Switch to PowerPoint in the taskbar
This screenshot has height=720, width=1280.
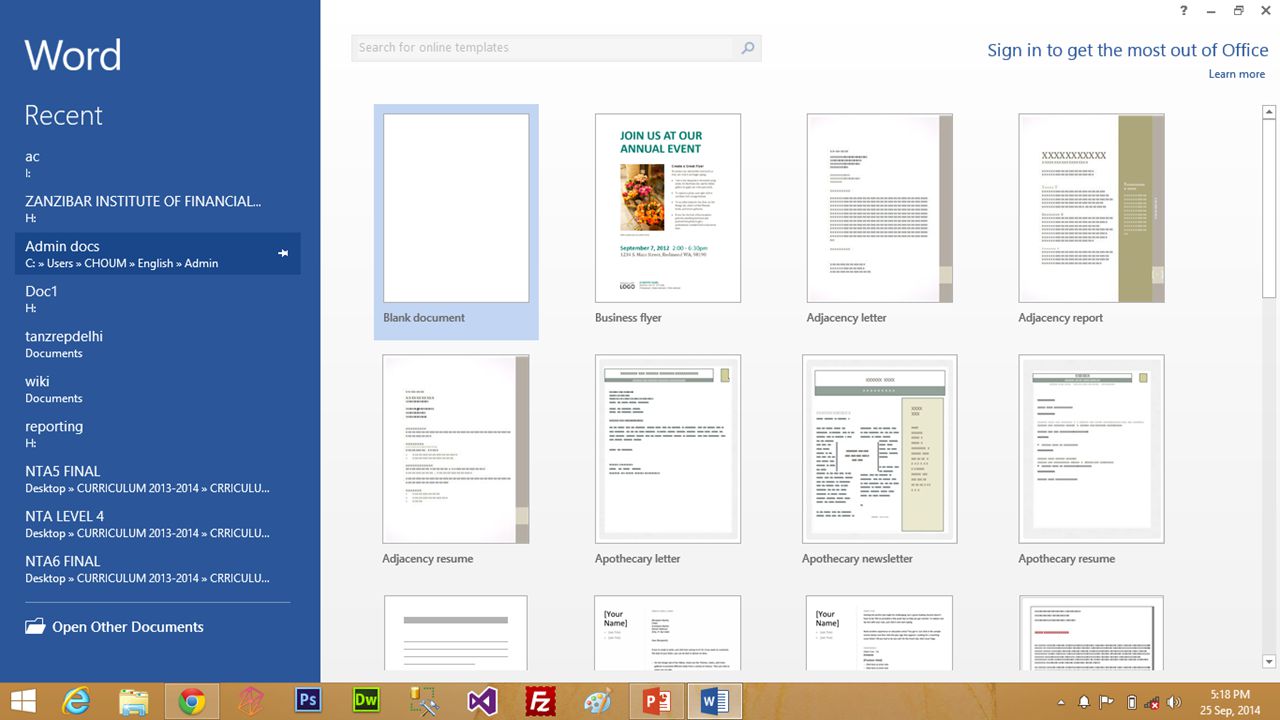click(x=657, y=702)
